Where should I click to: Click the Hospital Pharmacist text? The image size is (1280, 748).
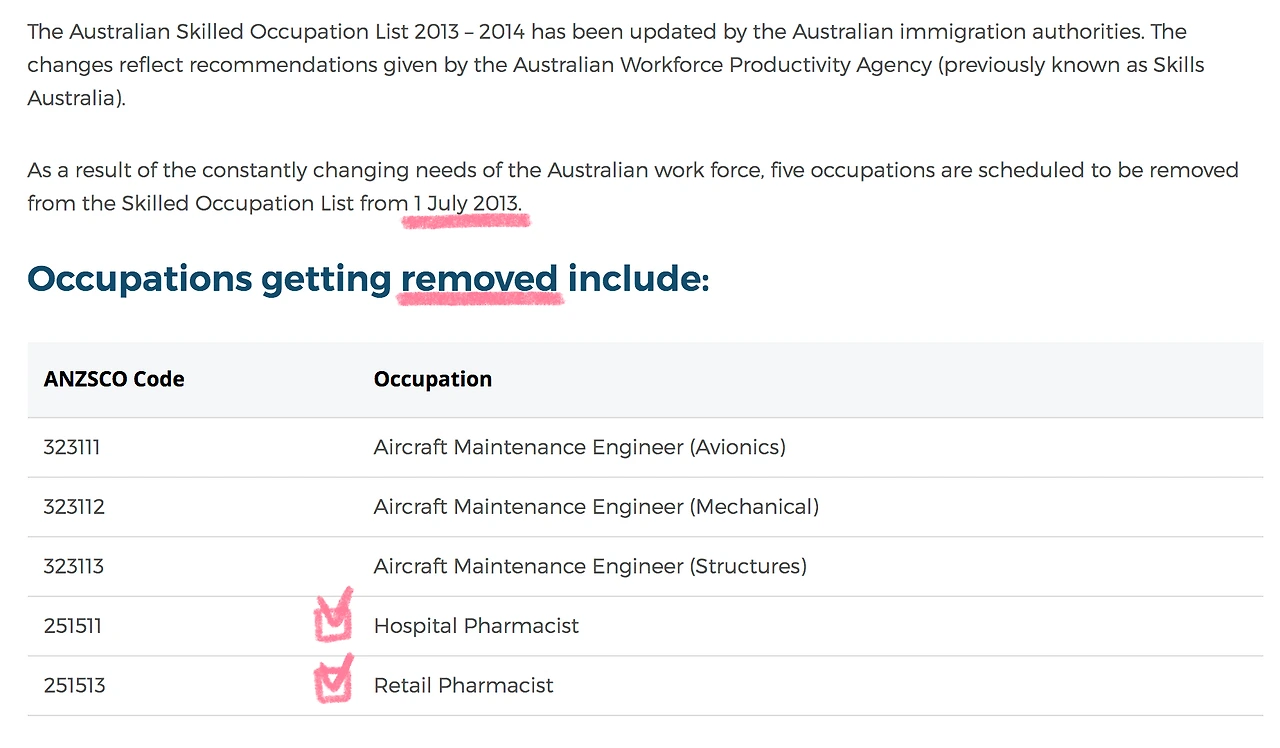(x=476, y=626)
